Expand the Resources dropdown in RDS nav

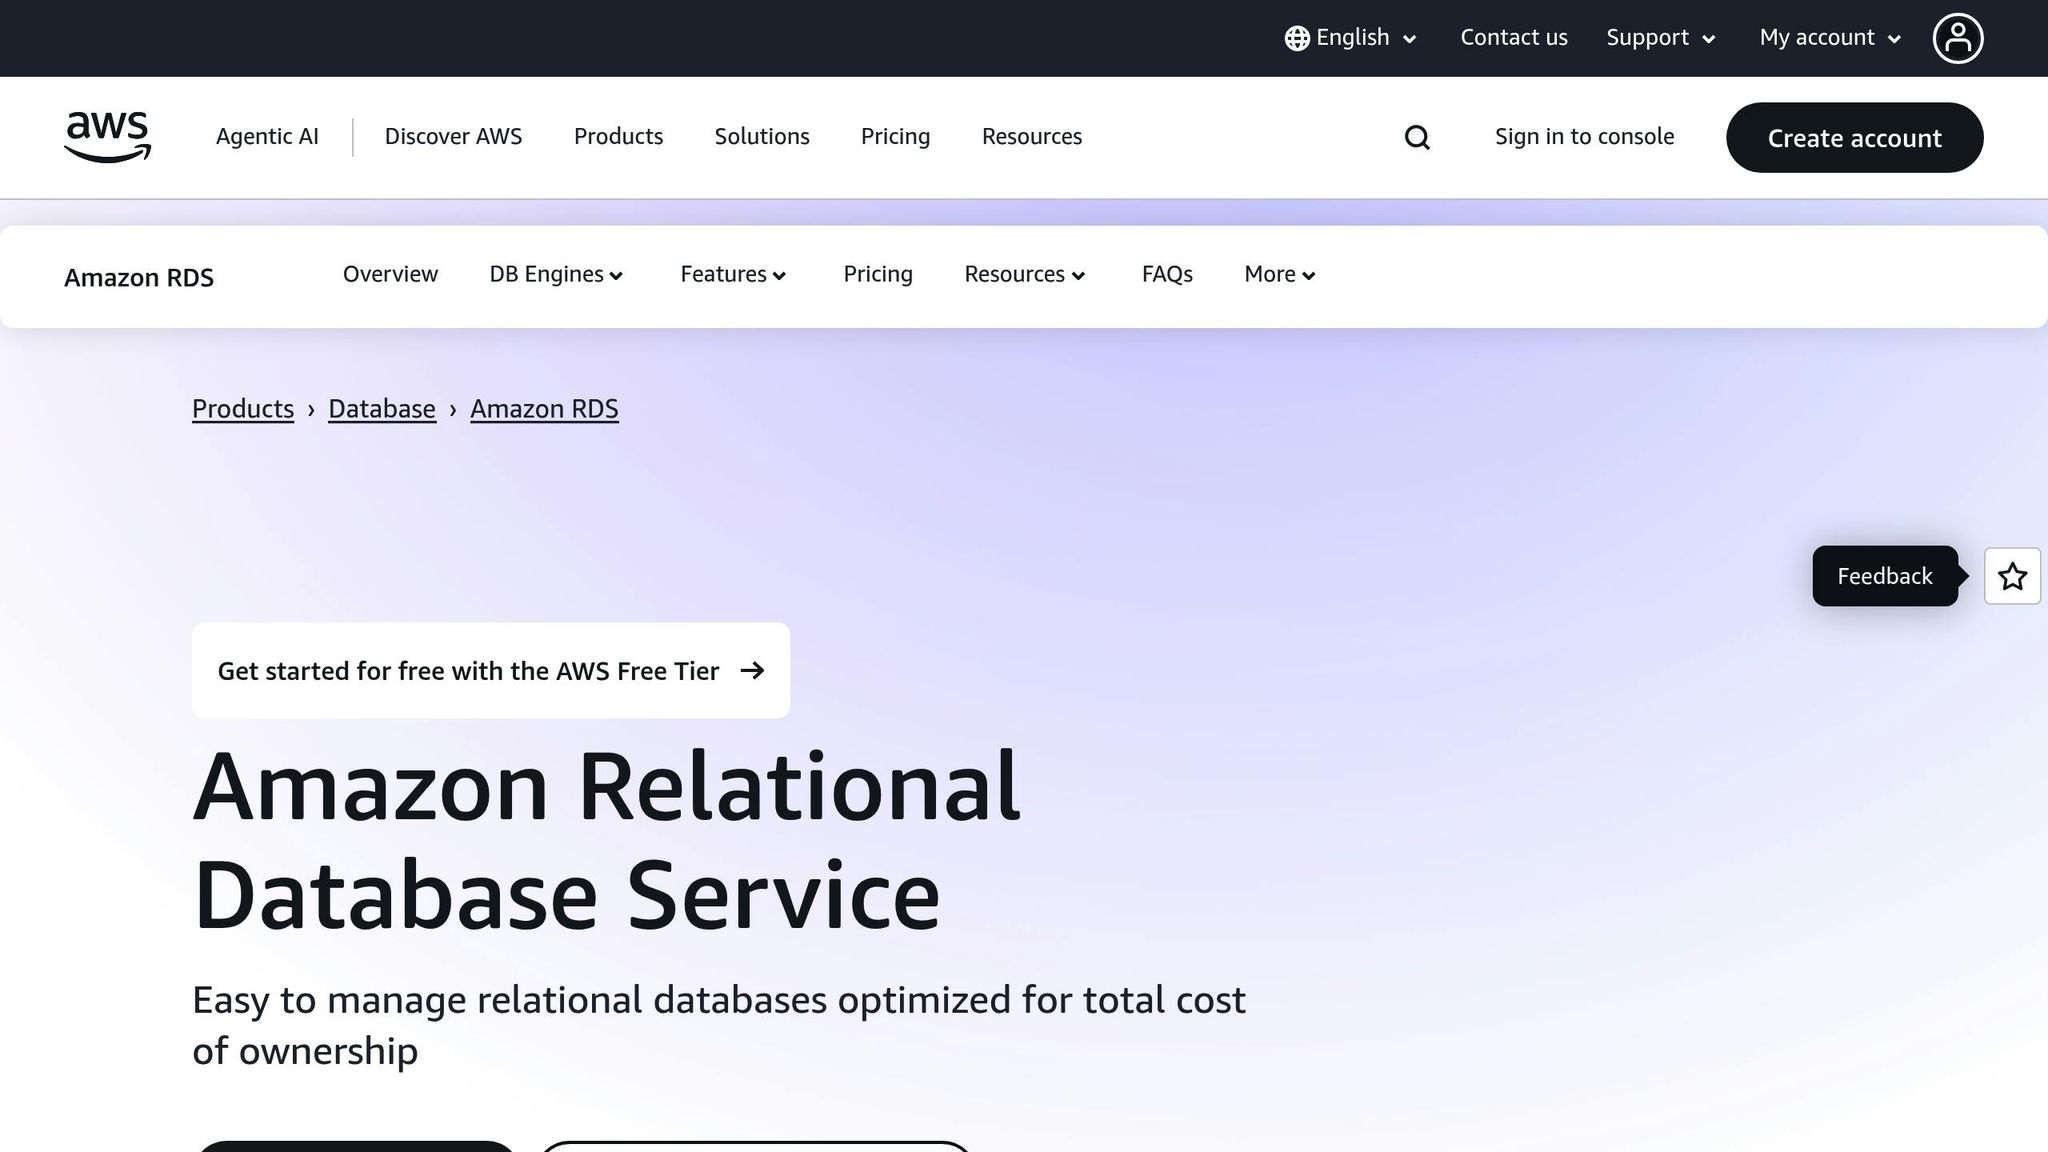[x=1025, y=274]
